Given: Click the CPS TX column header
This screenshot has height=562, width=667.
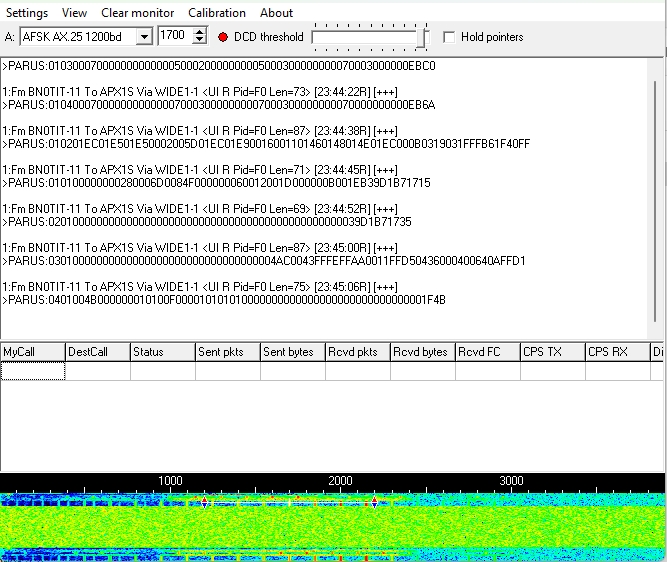Looking at the screenshot, I should click(553, 352).
